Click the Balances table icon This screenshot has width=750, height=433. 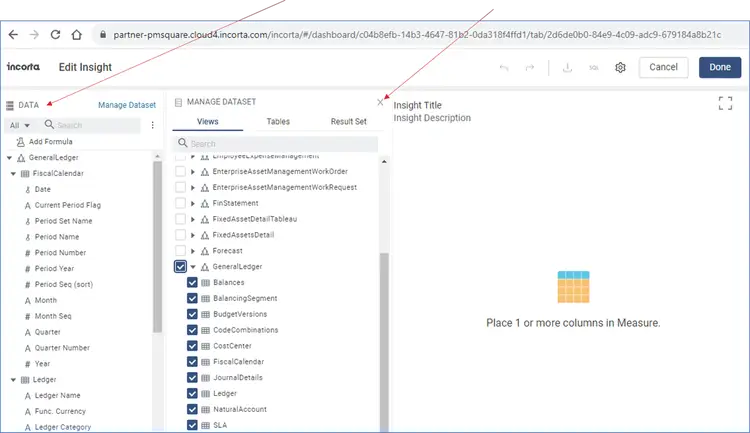[206, 283]
